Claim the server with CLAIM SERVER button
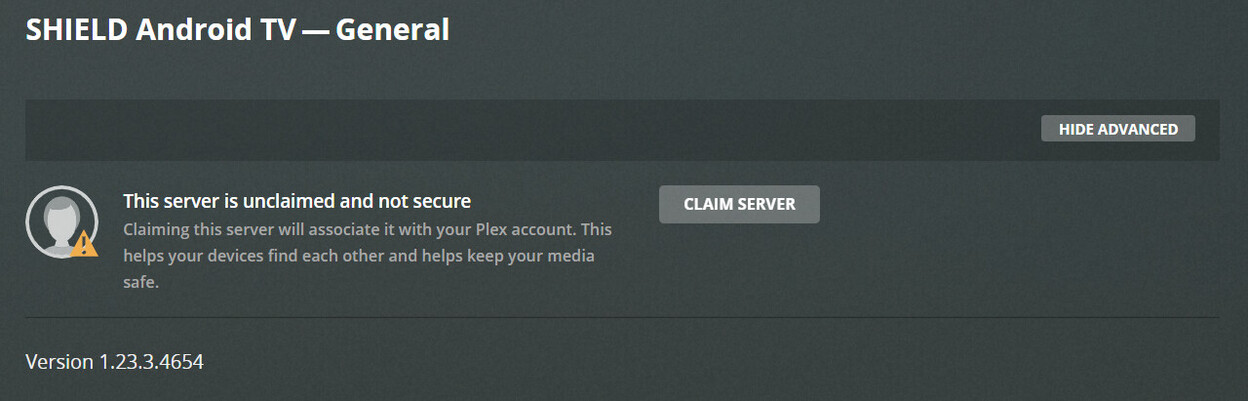1248x401 pixels. click(739, 204)
